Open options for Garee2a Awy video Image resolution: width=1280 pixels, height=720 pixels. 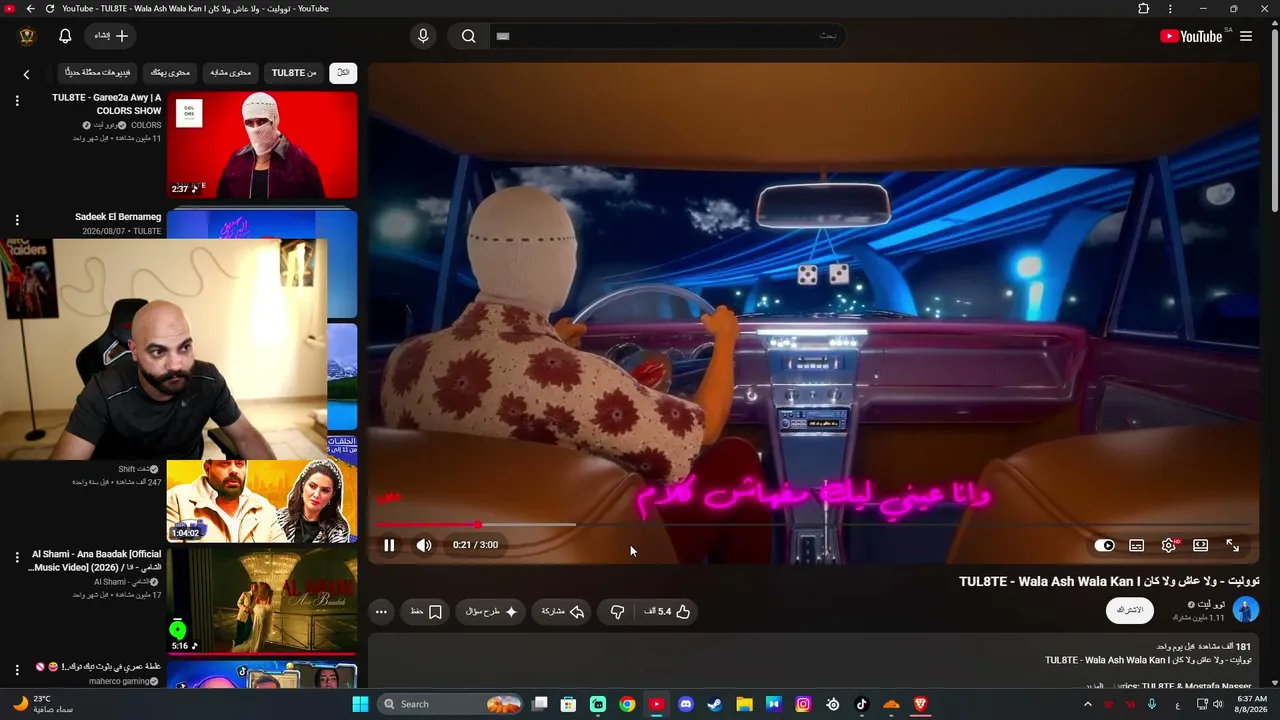[17, 101]
